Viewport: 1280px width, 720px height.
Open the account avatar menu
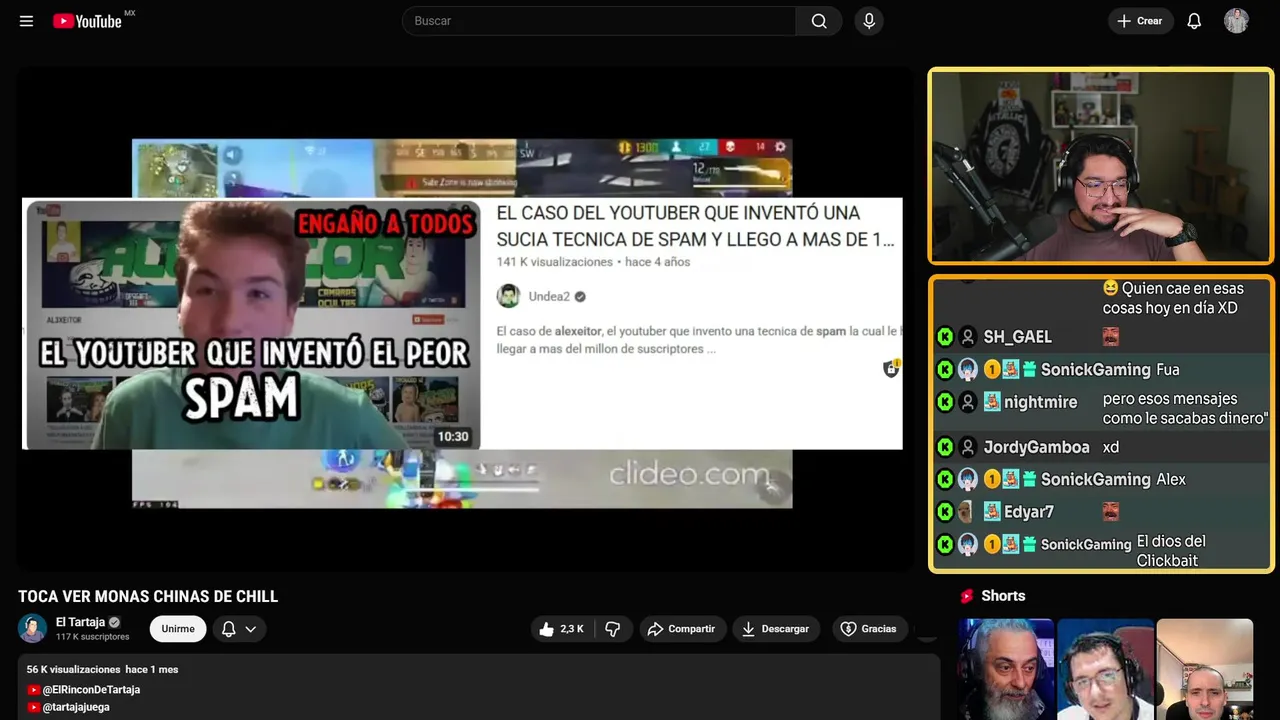(1236, 21)
